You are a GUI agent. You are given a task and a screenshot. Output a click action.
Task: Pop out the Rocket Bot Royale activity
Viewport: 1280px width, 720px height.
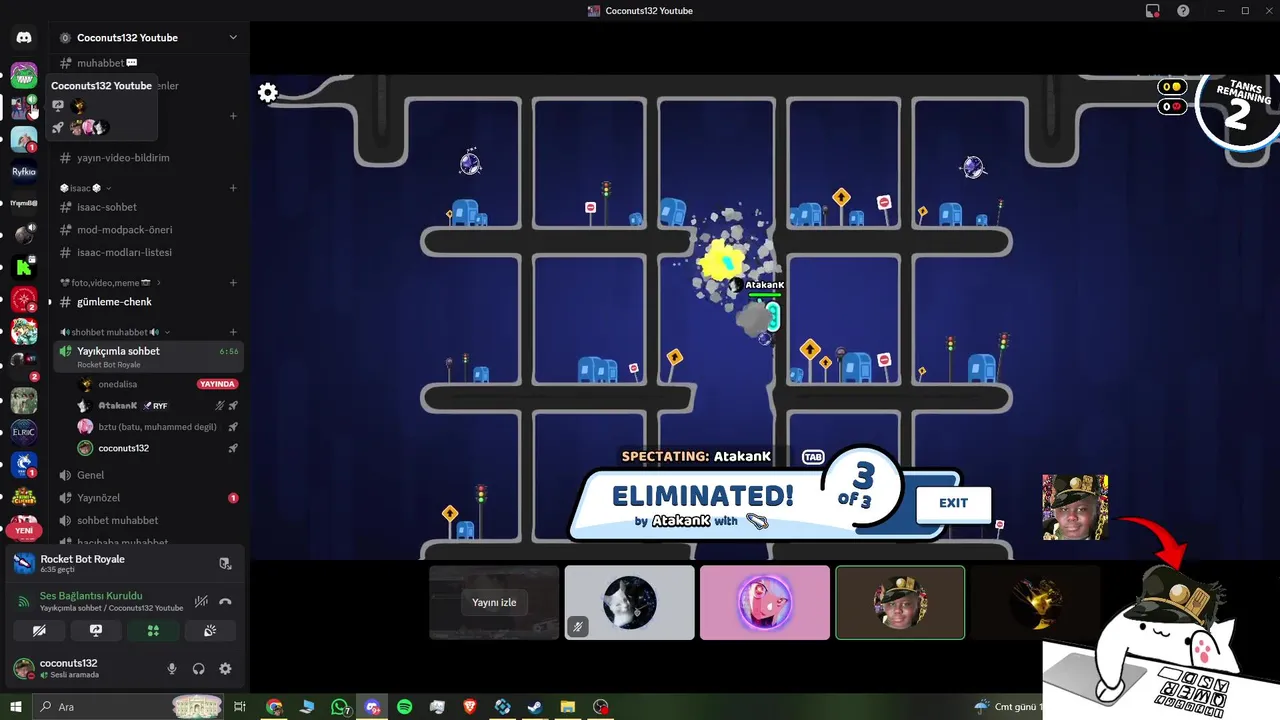point(225,563)
